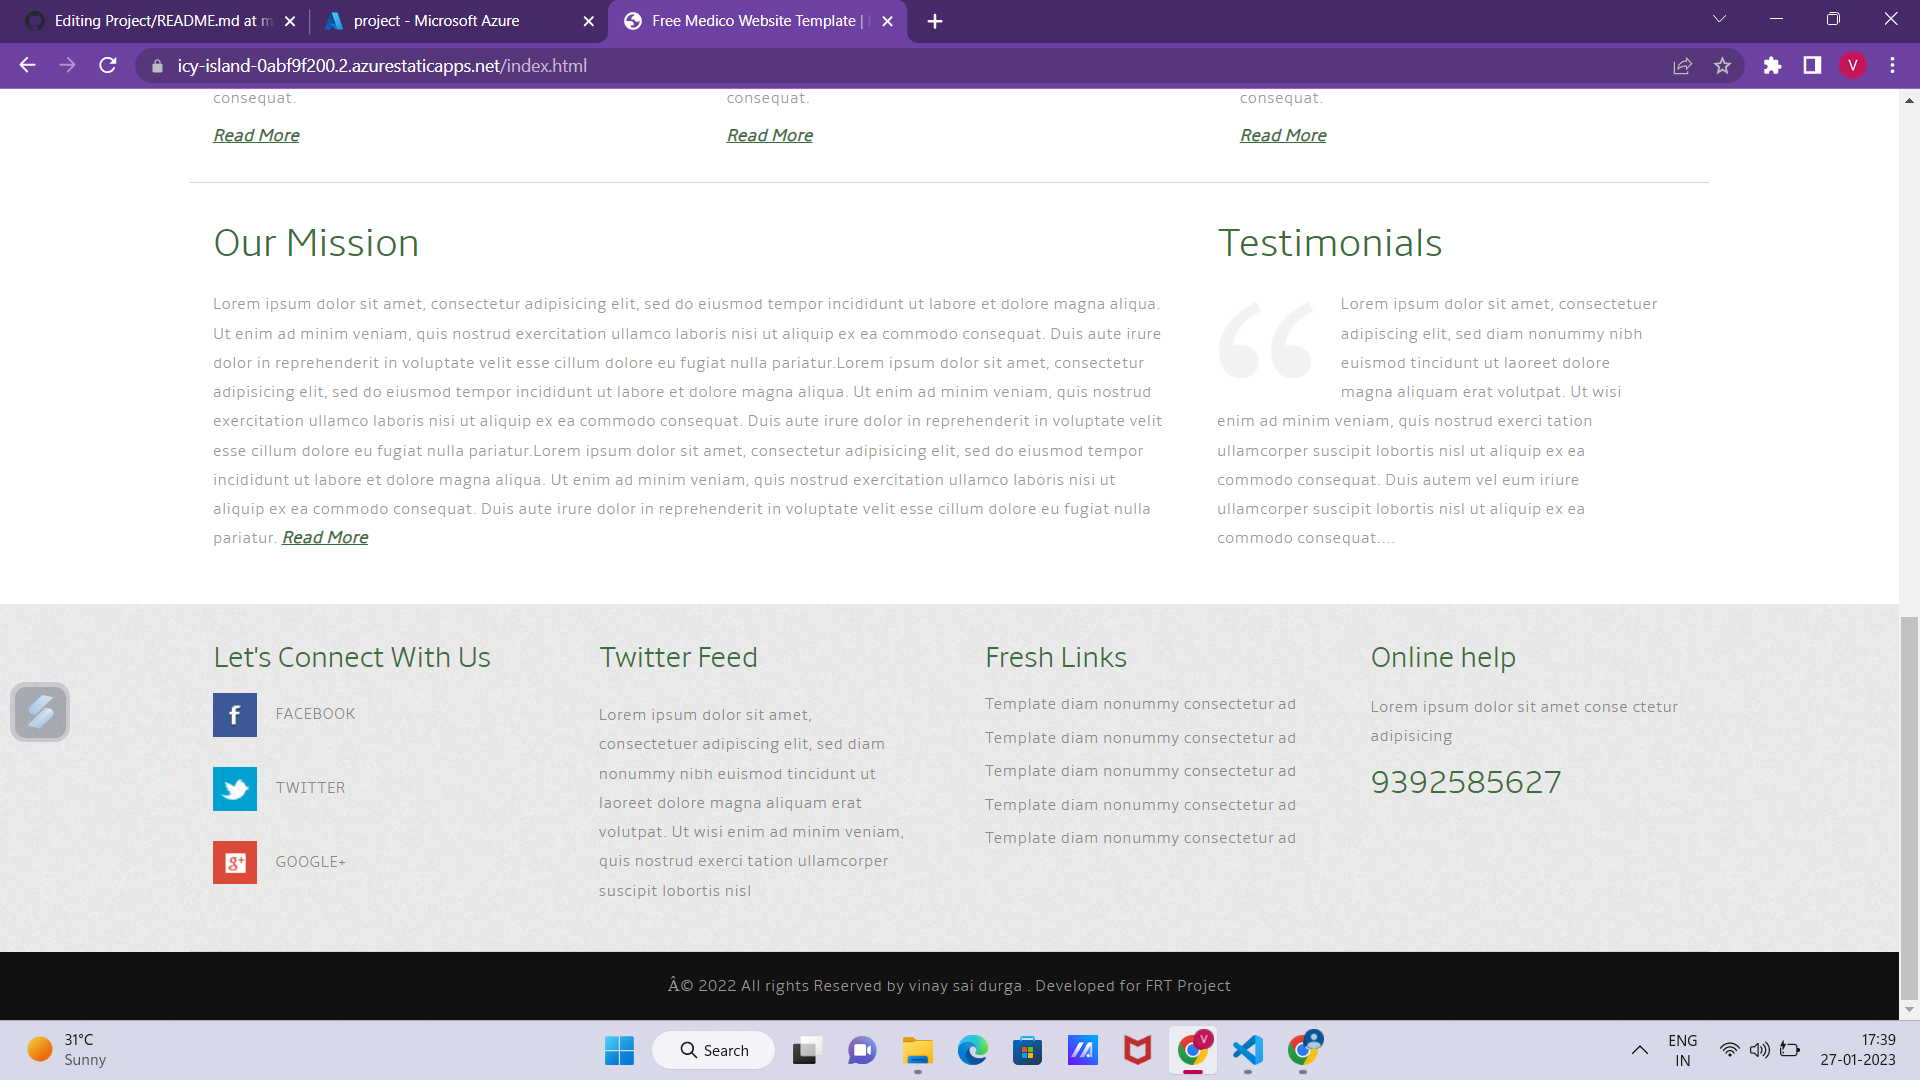
Task: Open the floating accessibility widget on the left
Action: click(x=40, y=712)
